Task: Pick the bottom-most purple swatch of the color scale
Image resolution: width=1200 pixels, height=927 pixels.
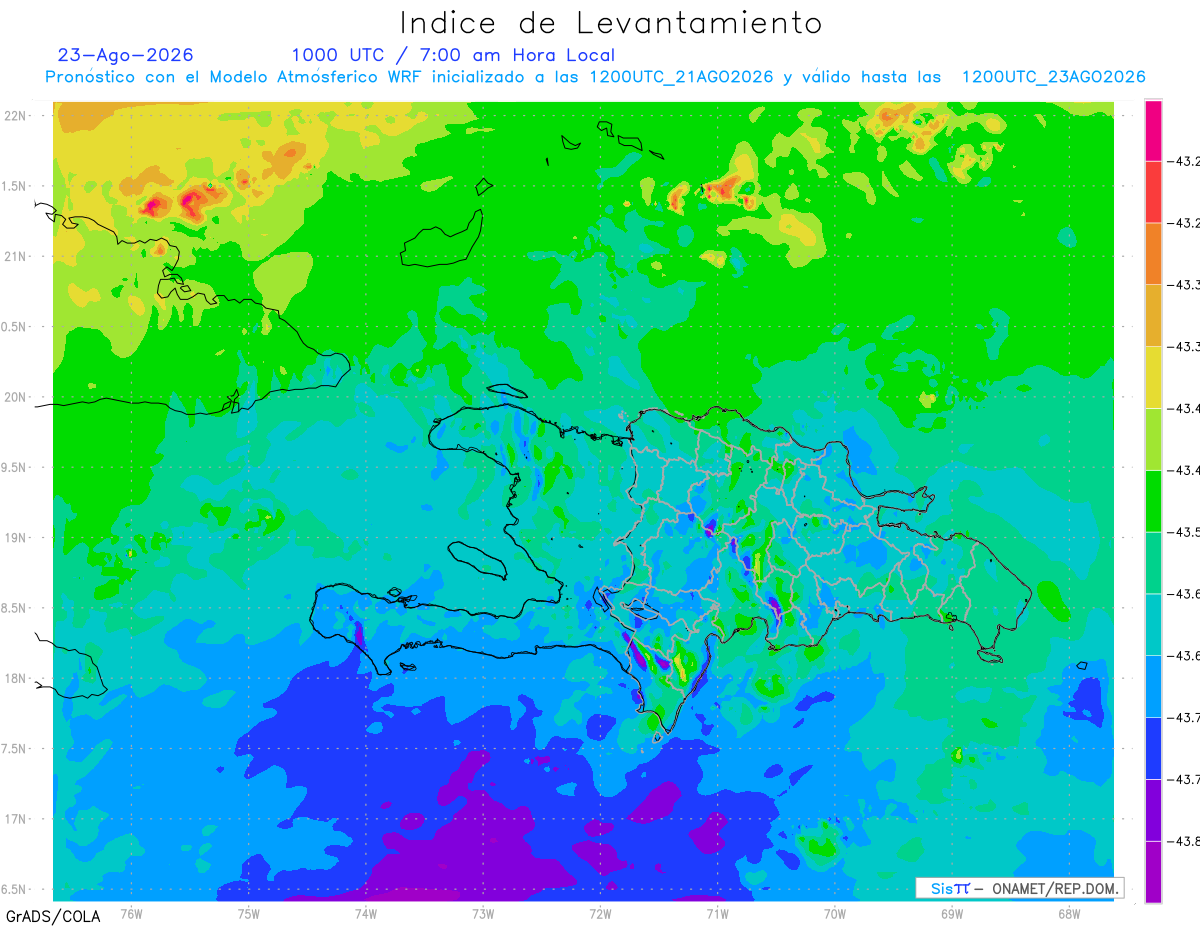Action: pos(1153,871)
